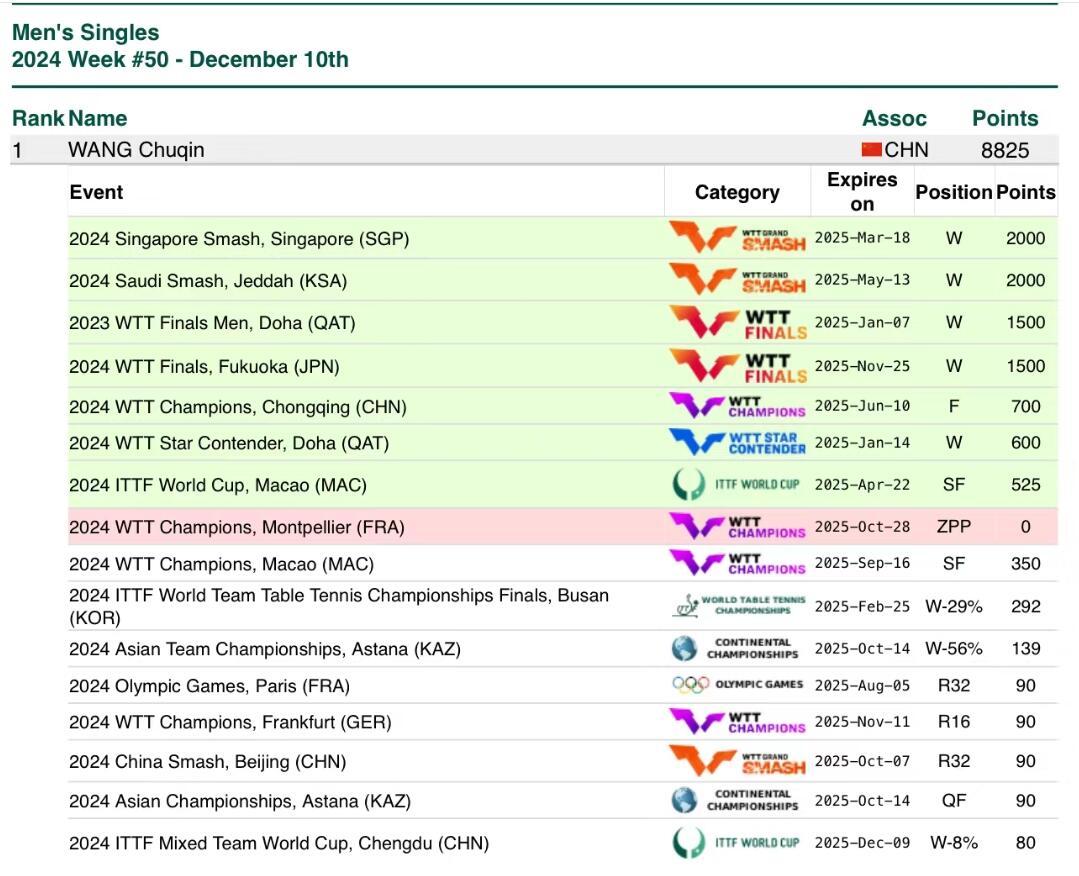The width and height of the screenshot is (1079, 876).
Task: Click the China flag next to CHN
Action: pyautogui.click(x=871, y=150)
